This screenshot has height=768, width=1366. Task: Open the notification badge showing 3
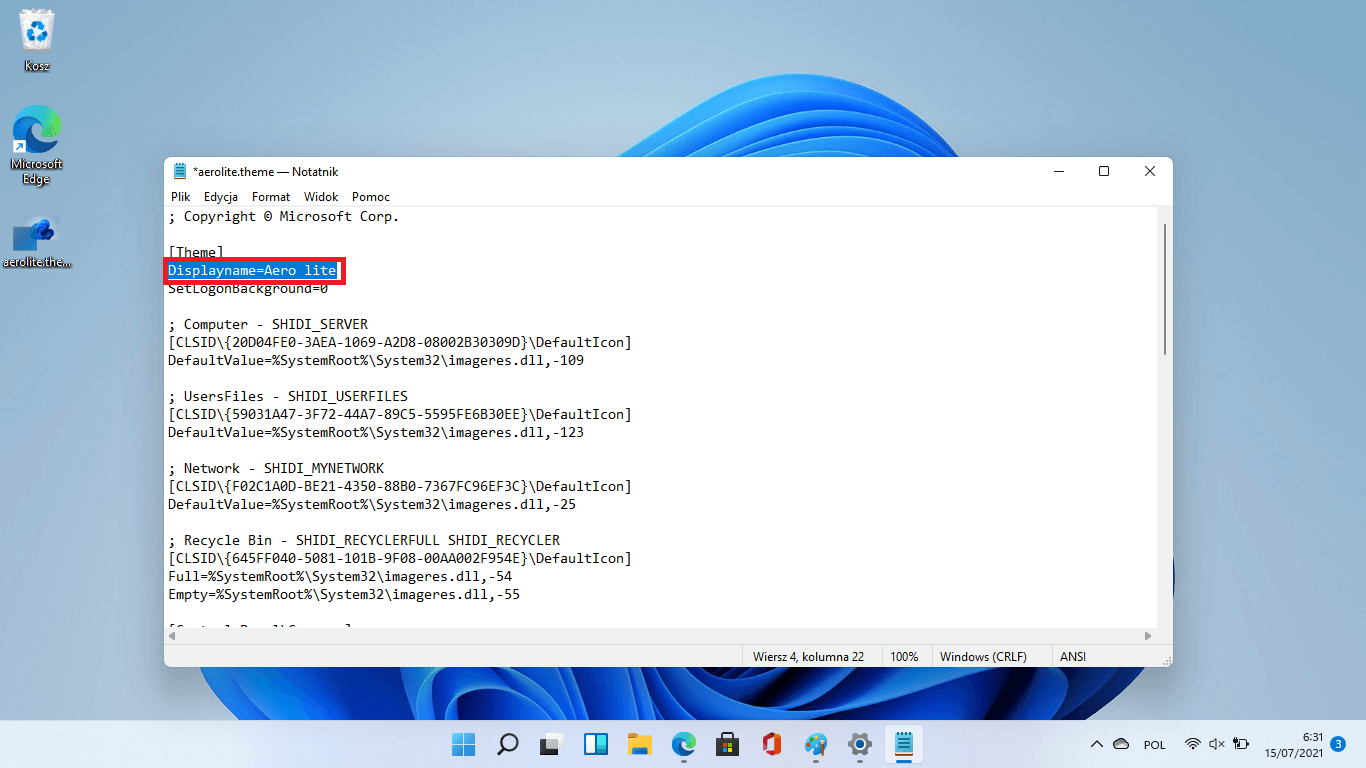(1338, 744)
